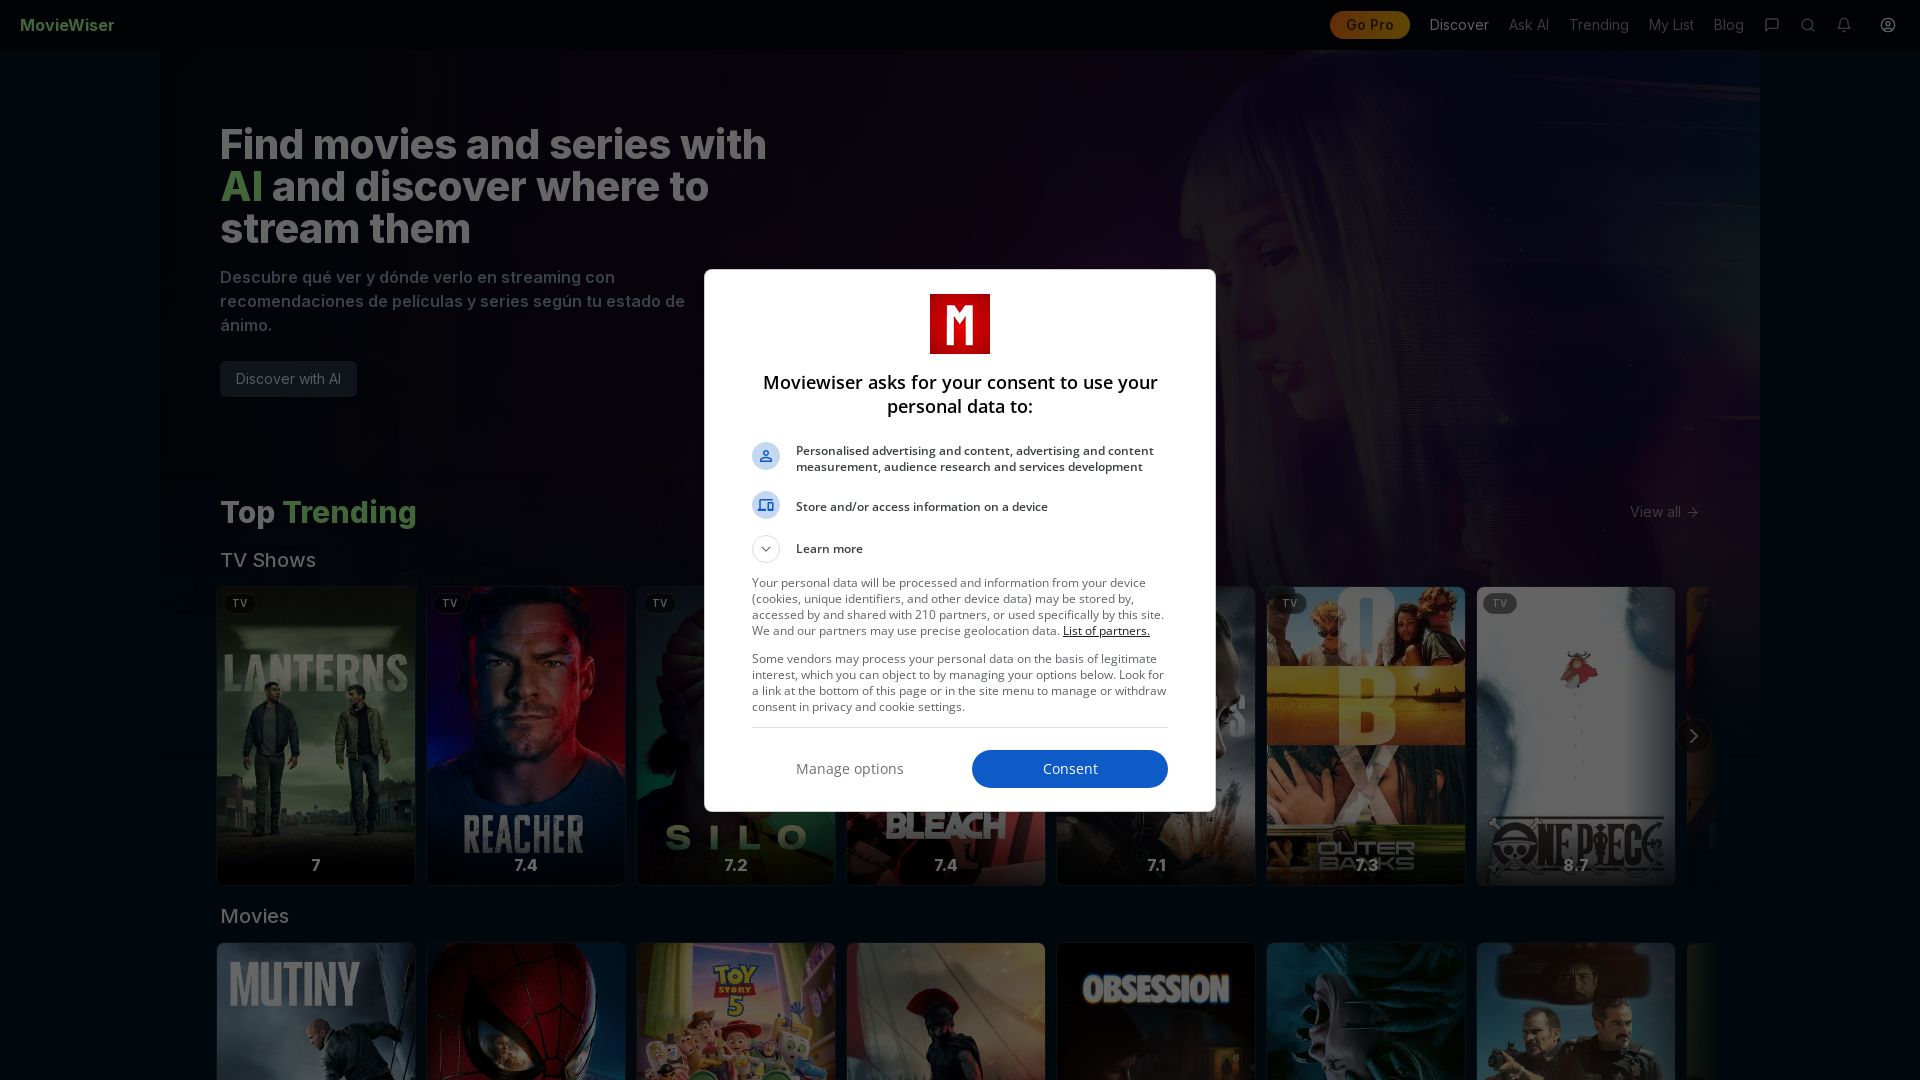The image size is (1920, 1080).
Task: Open the Blog menu item
Action: (1728, 25)
